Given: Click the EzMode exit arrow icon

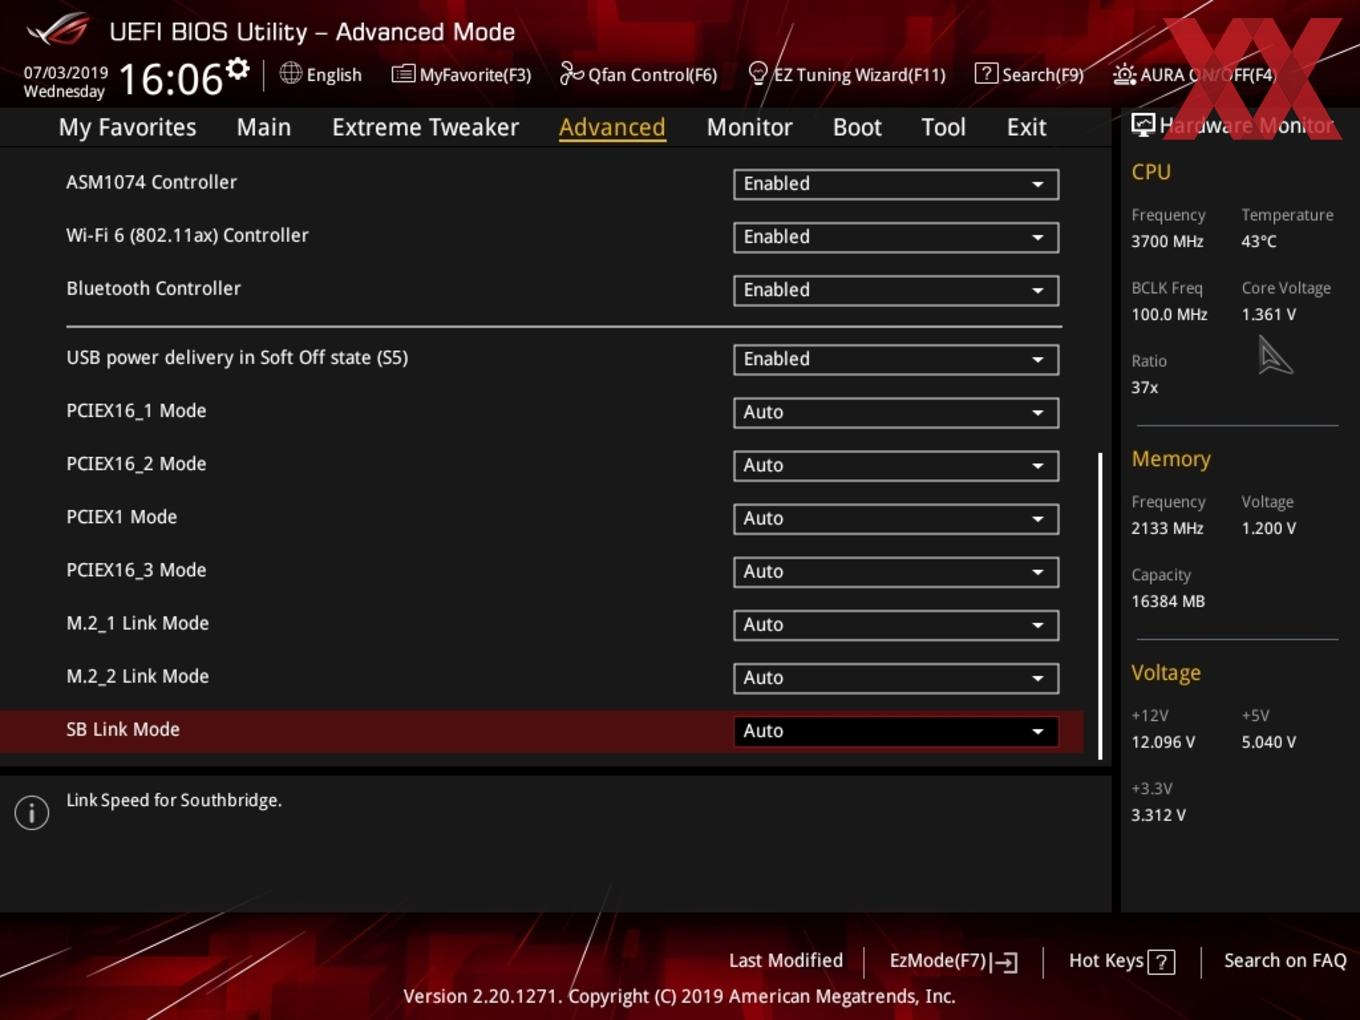Looking at the screenshot, I should tap(1005, 962).
